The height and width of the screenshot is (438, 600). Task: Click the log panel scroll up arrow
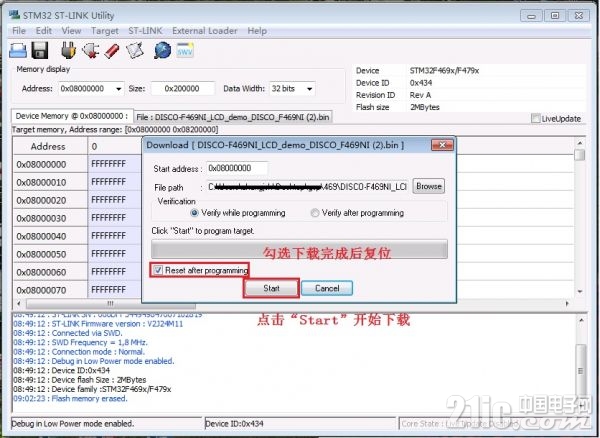[x=581, y=320]
